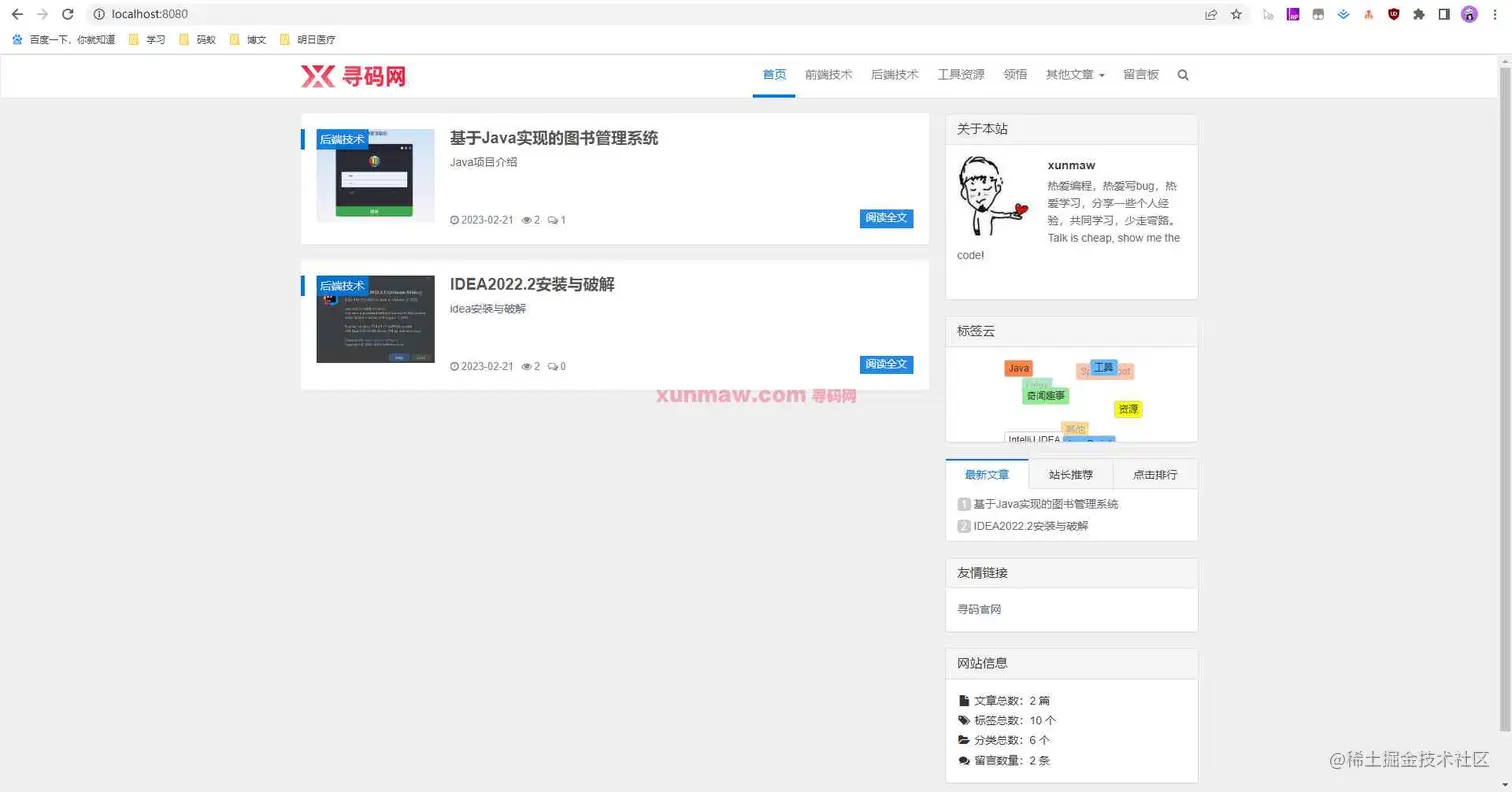Toggle the bookmark star in the address bar
The height and width of the screenshot is (792, 1512).
(x=1237, y=14)
